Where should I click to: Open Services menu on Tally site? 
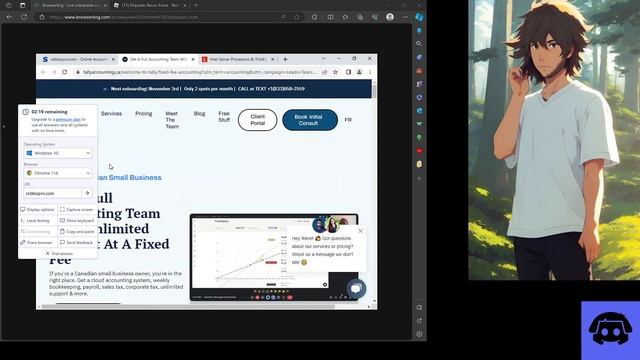[x=111, y=113]
